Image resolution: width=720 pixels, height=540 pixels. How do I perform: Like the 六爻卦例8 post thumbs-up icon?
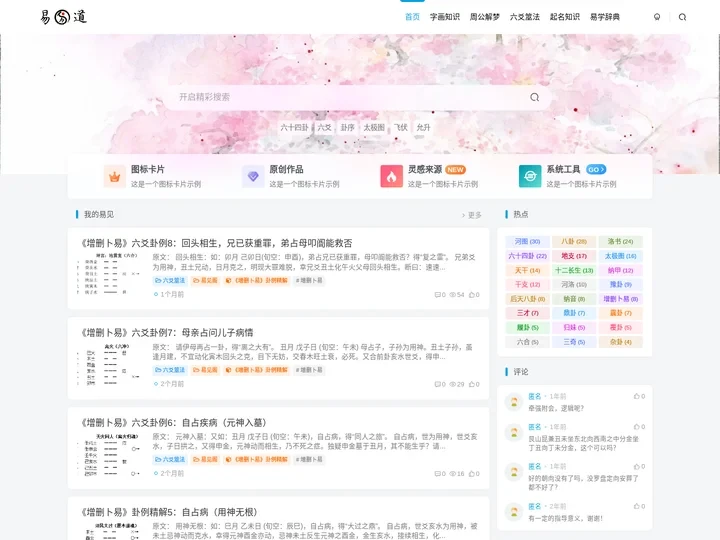[472, 295]
